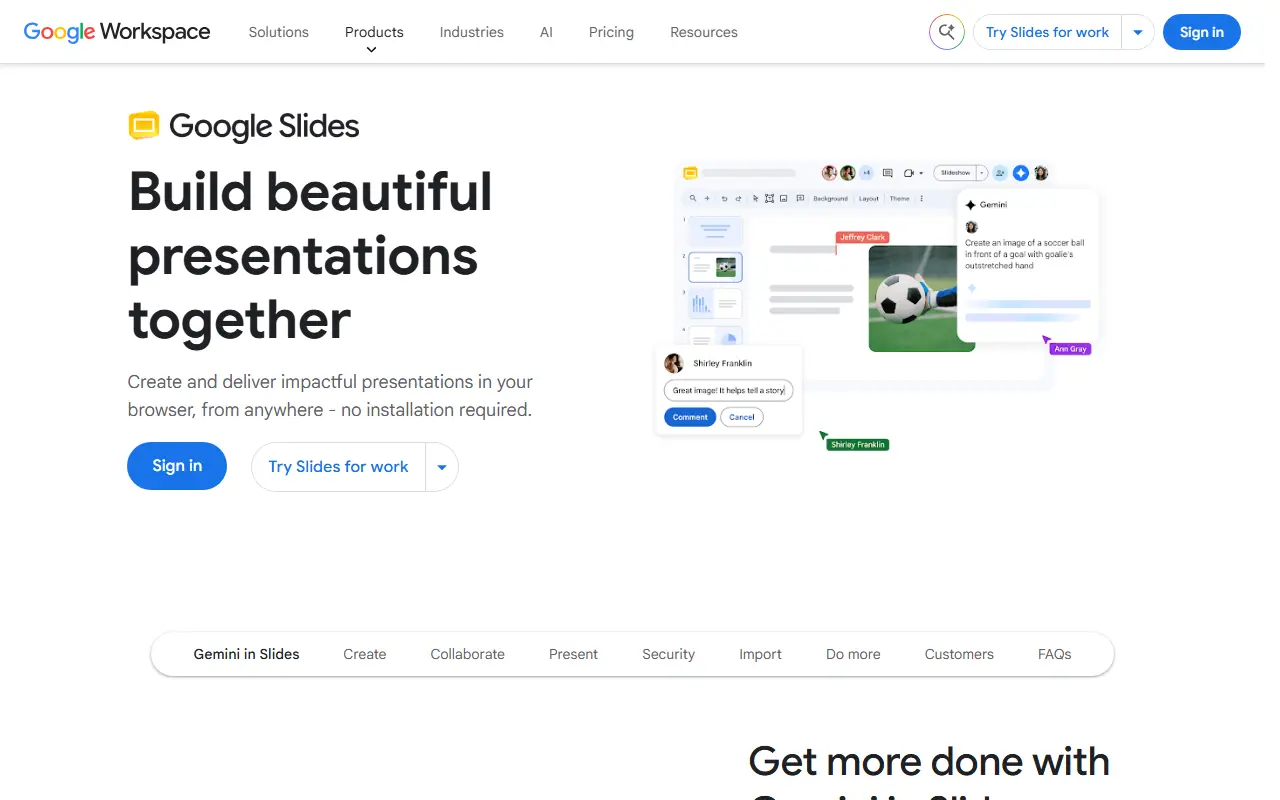
Task: Click the 'Build beautiful presentations together' heading
Action: click(x=311, y=256)
